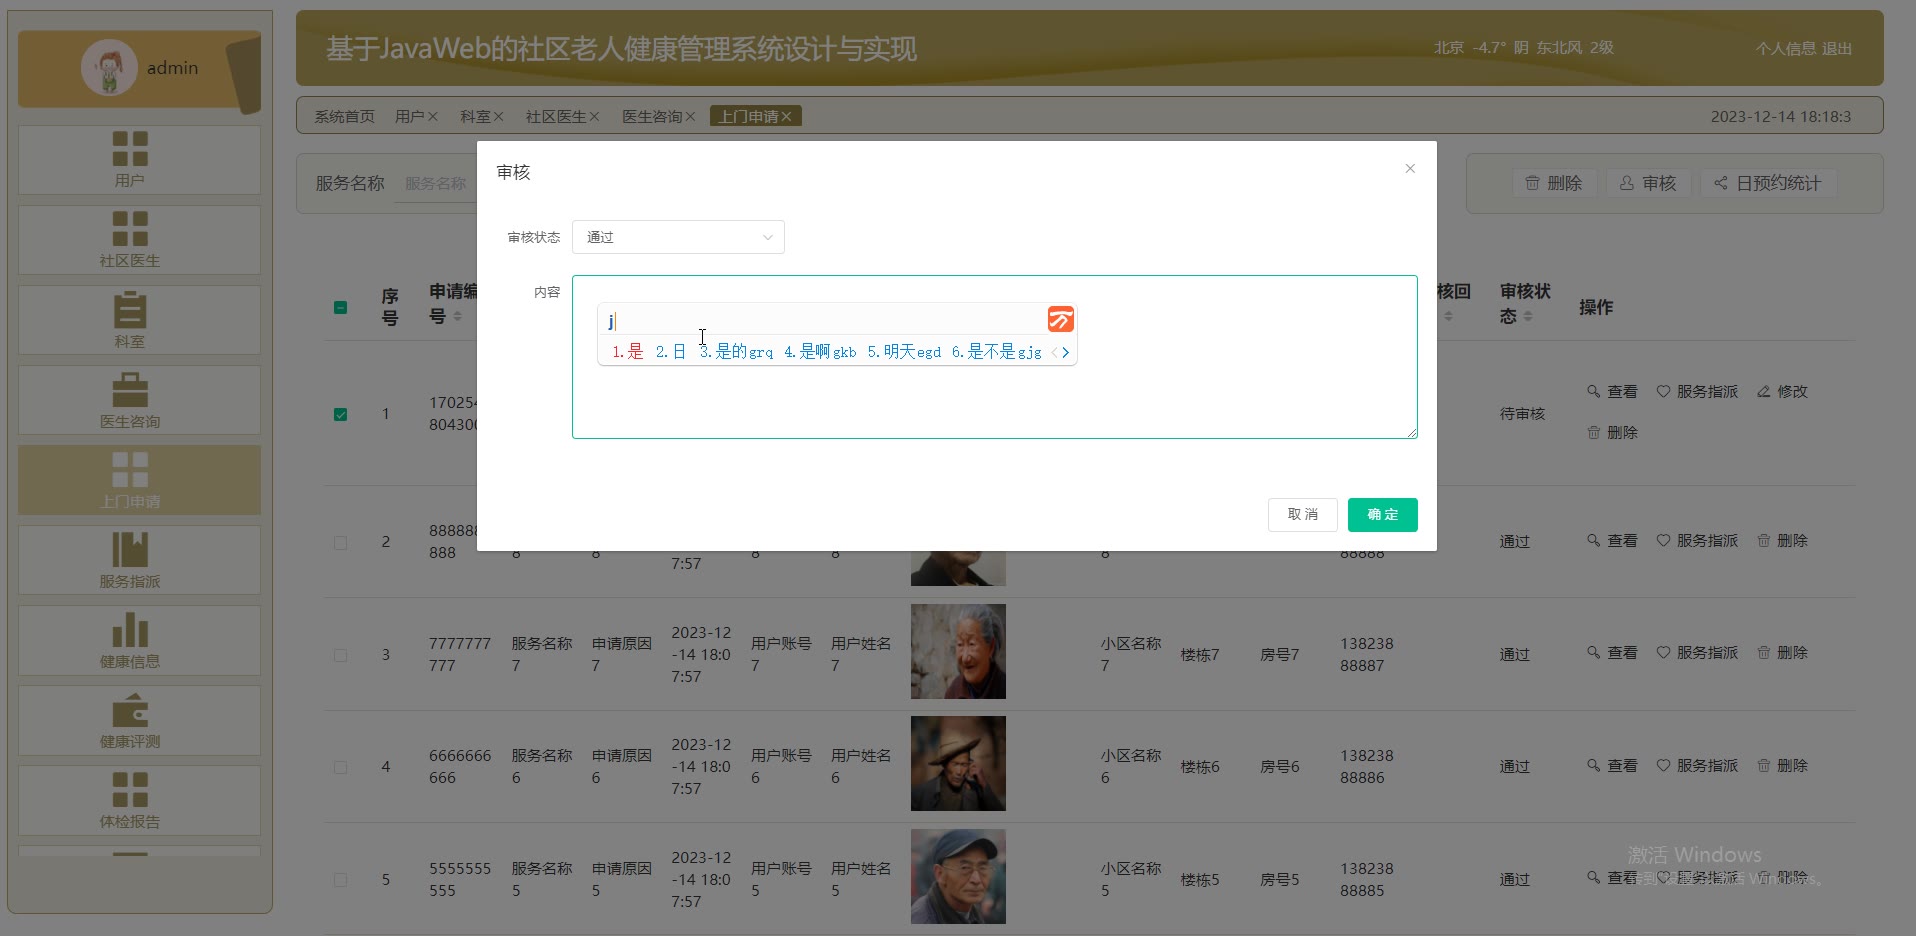Focus the 内容 textarea

pyautogui.click(x=994, y=357)
